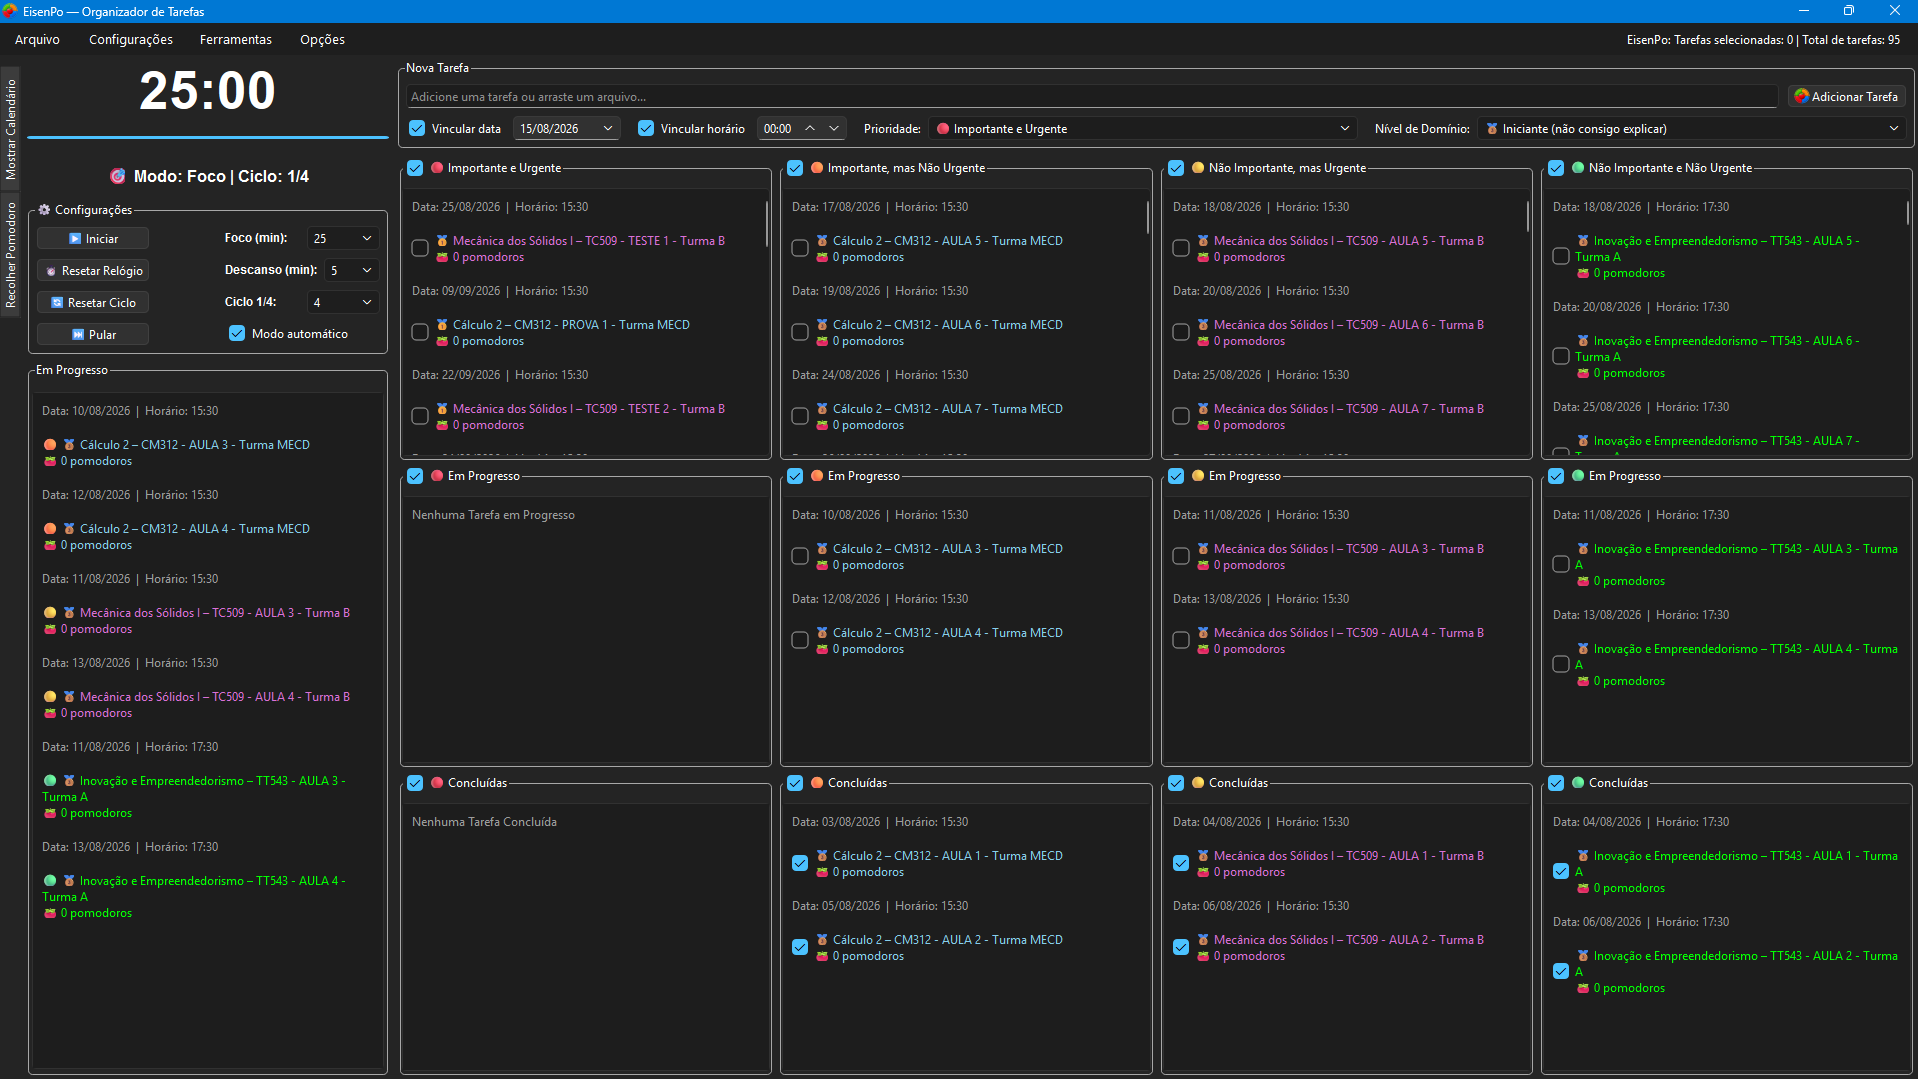Image resolution: width=1918 pixels, height=1079 pixels.
Task: Click the EisenPo app icon in title bar
Action: [10, 11]
